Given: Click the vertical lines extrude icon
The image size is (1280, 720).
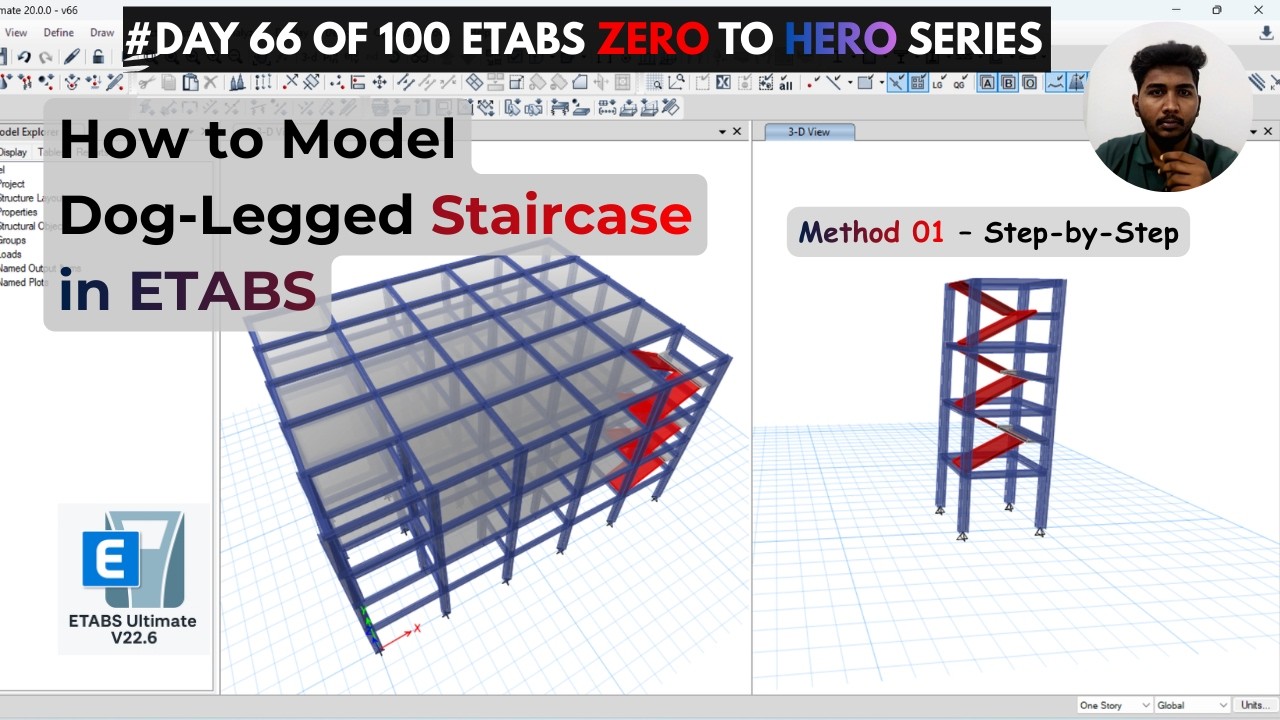Looking at the screenshot, I should click(262, 83).
